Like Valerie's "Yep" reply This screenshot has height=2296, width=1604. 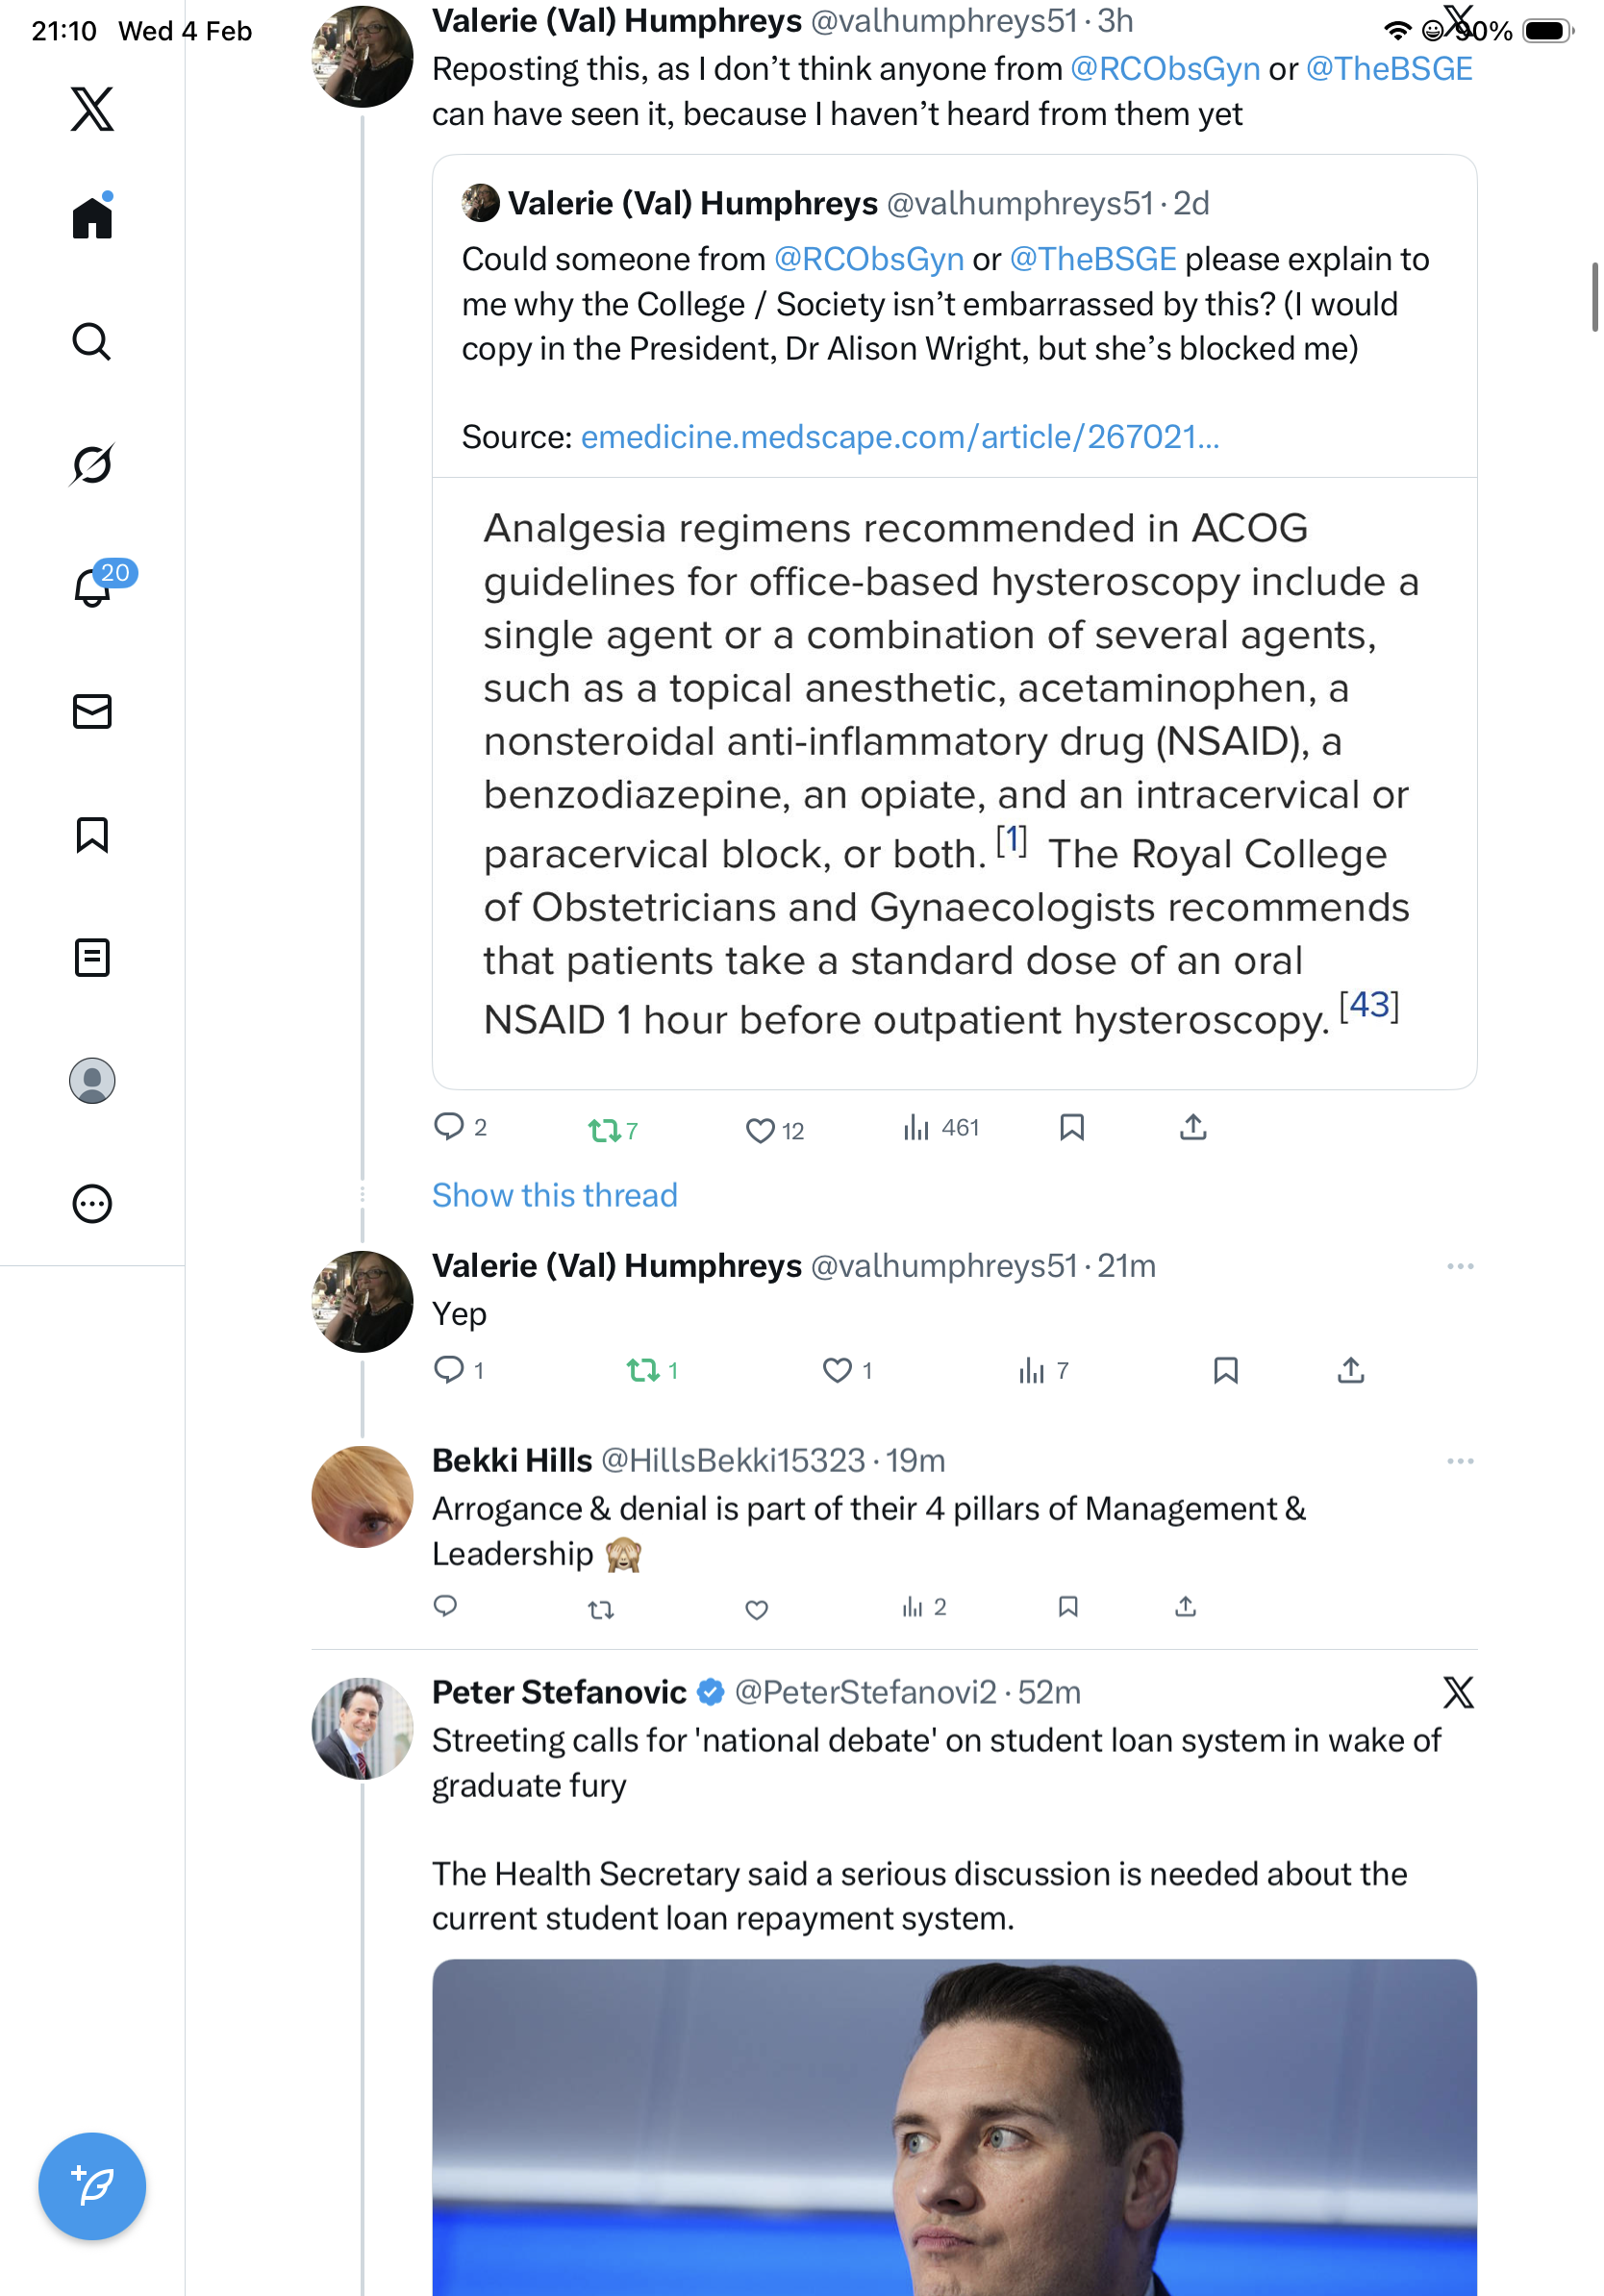point(836,1369)
